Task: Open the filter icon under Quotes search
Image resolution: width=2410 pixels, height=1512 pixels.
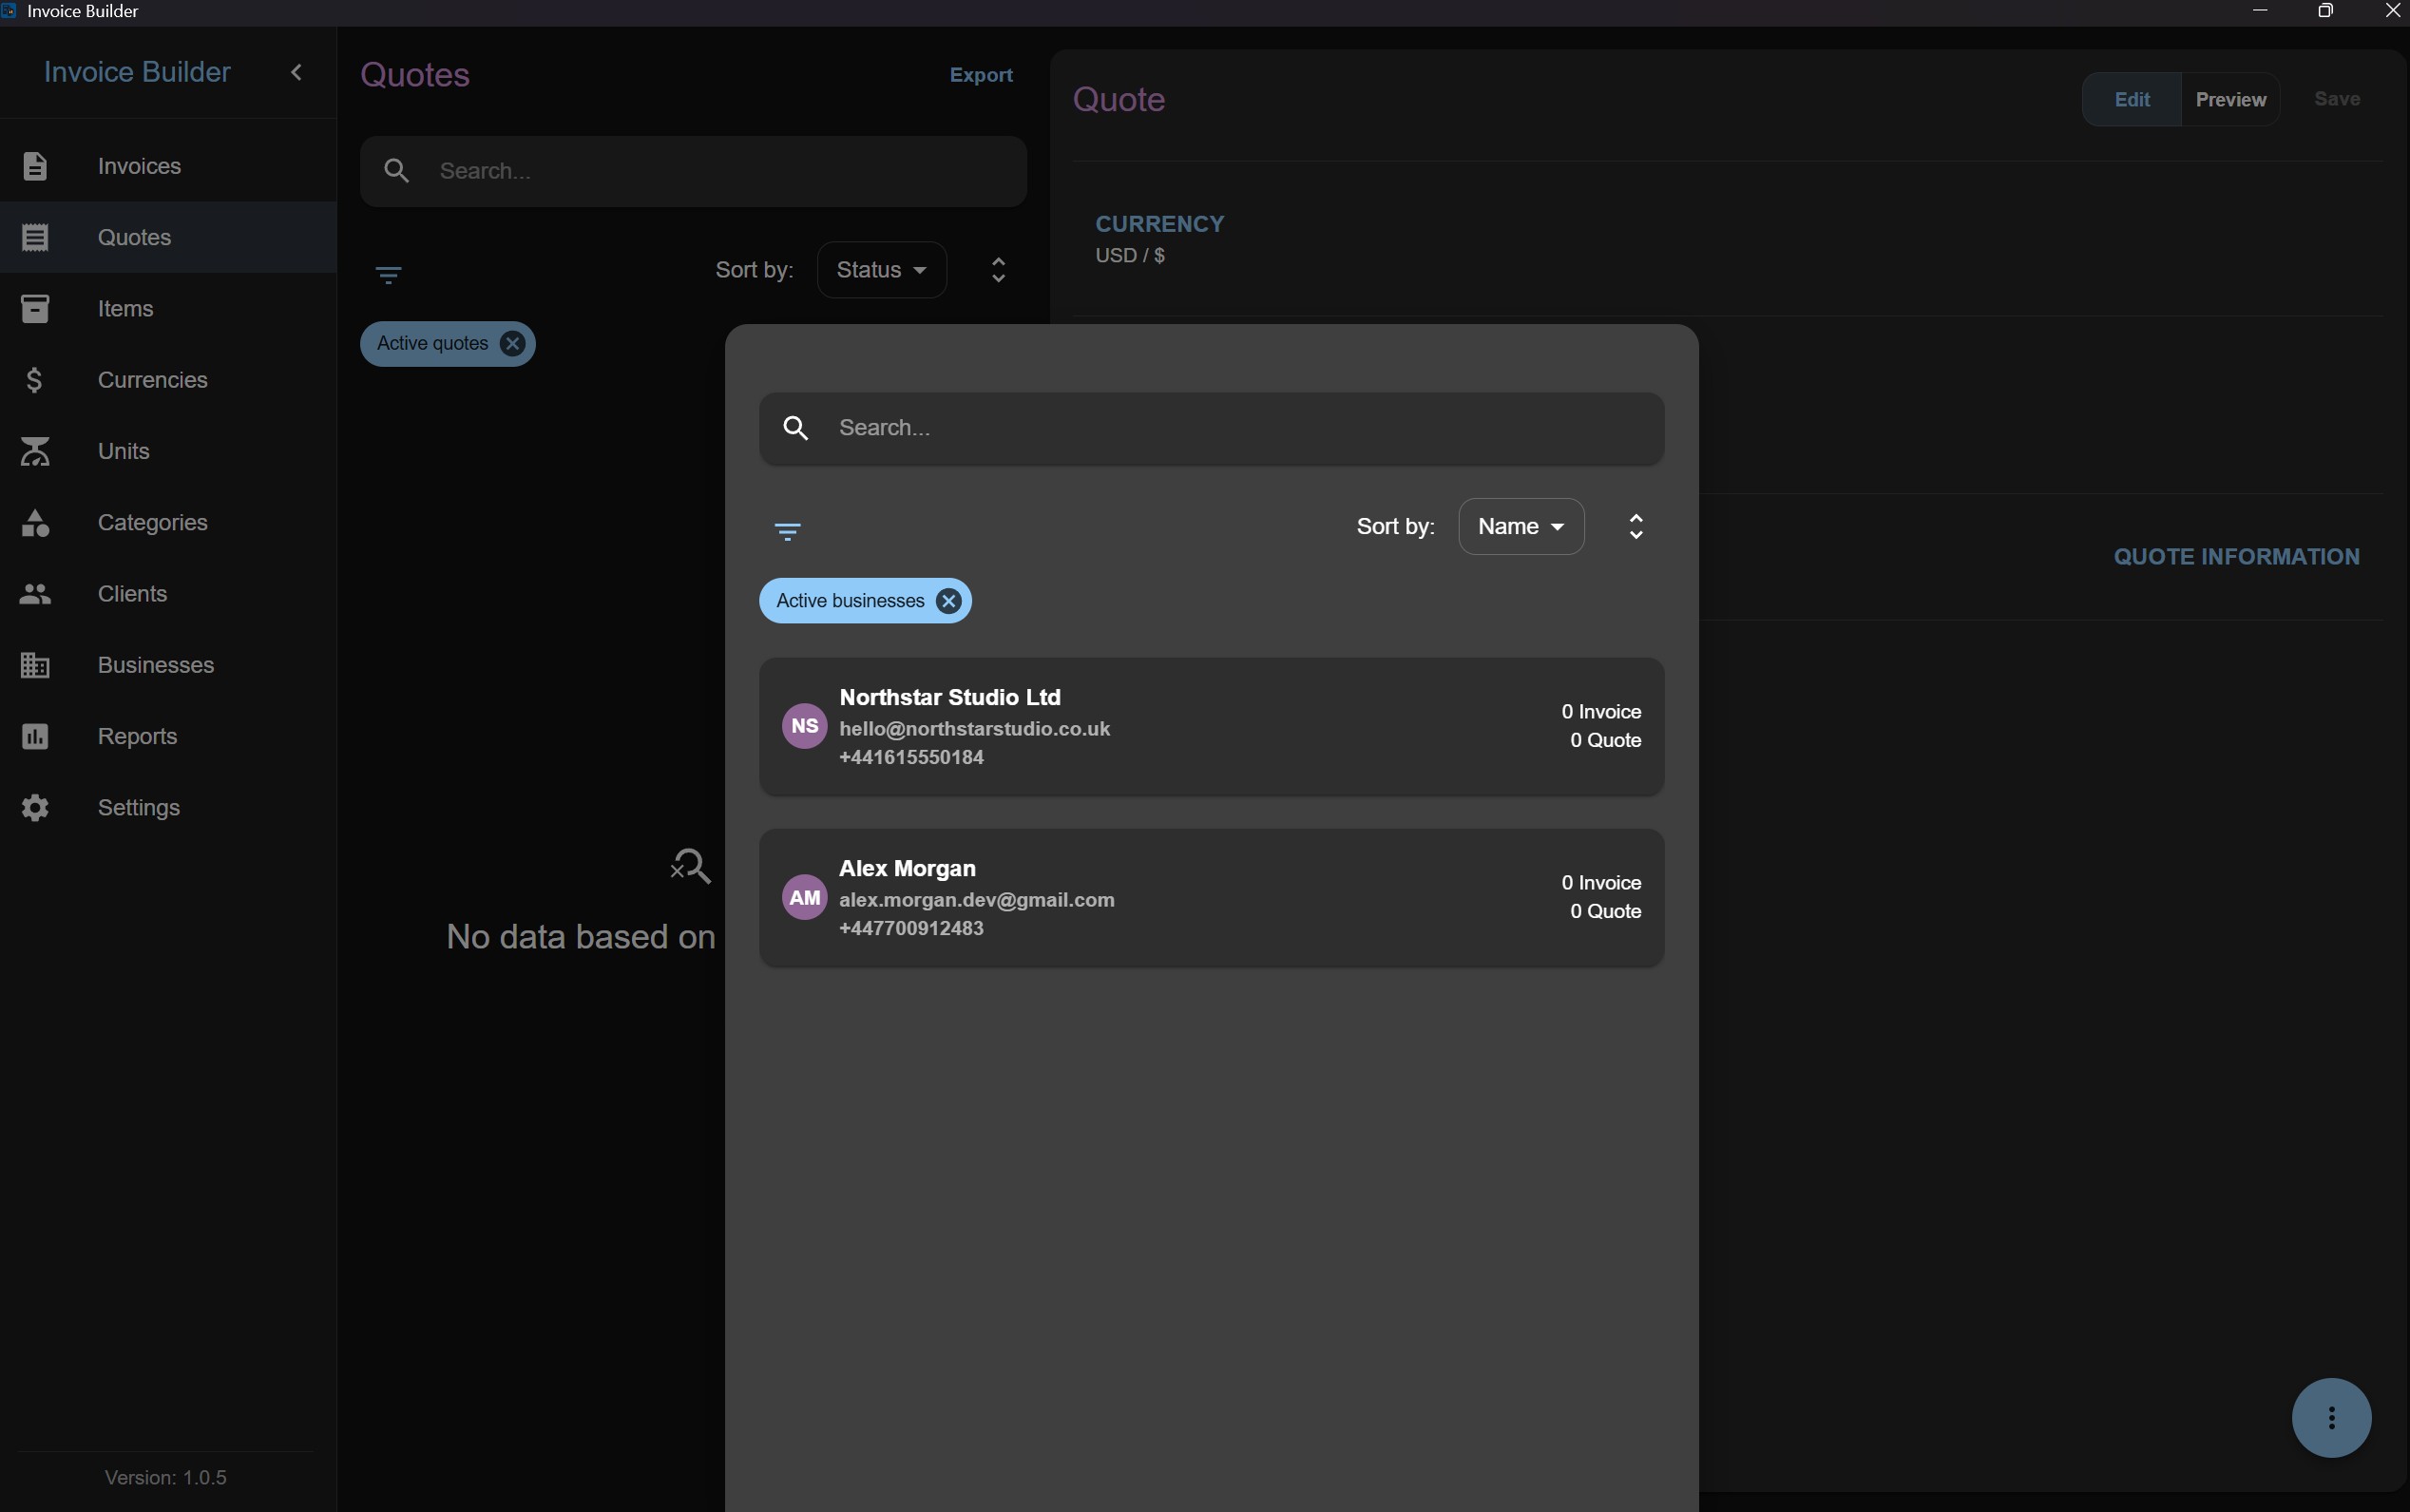Action: 389,274
